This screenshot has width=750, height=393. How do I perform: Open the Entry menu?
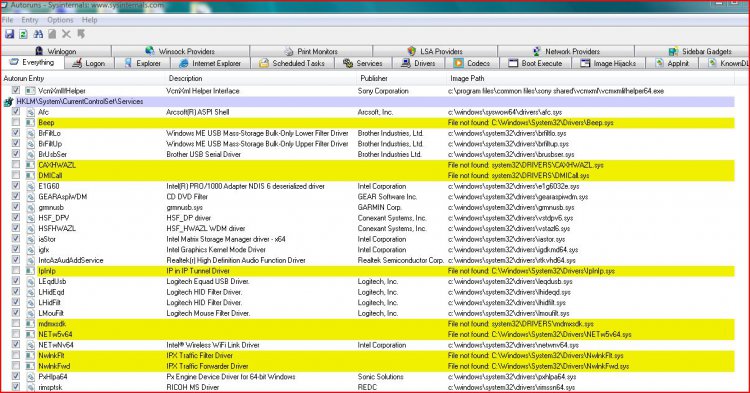pos(30,20)
